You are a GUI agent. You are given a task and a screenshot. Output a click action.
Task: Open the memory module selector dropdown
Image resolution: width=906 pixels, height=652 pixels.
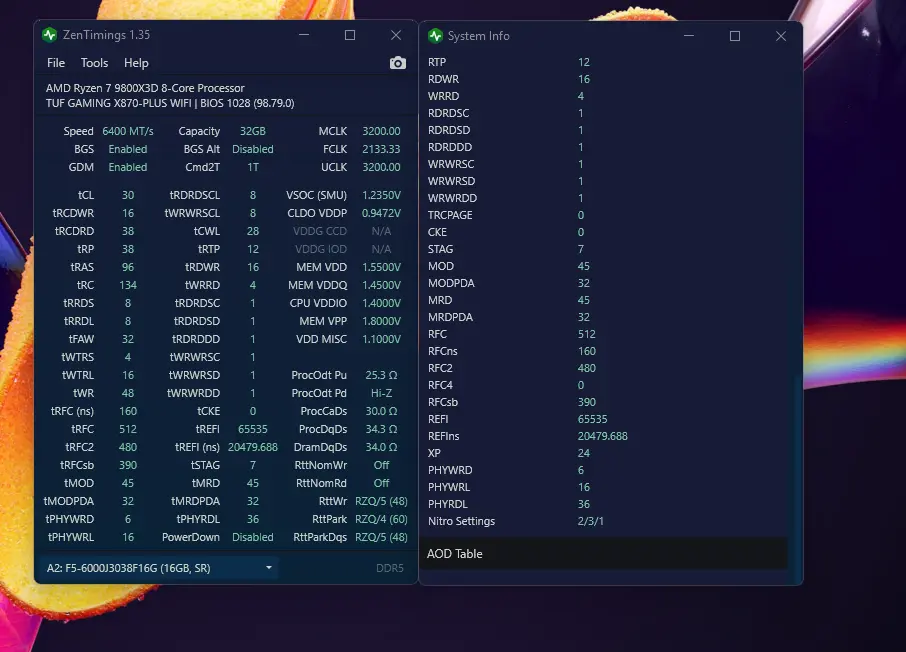tap(158, 568)
